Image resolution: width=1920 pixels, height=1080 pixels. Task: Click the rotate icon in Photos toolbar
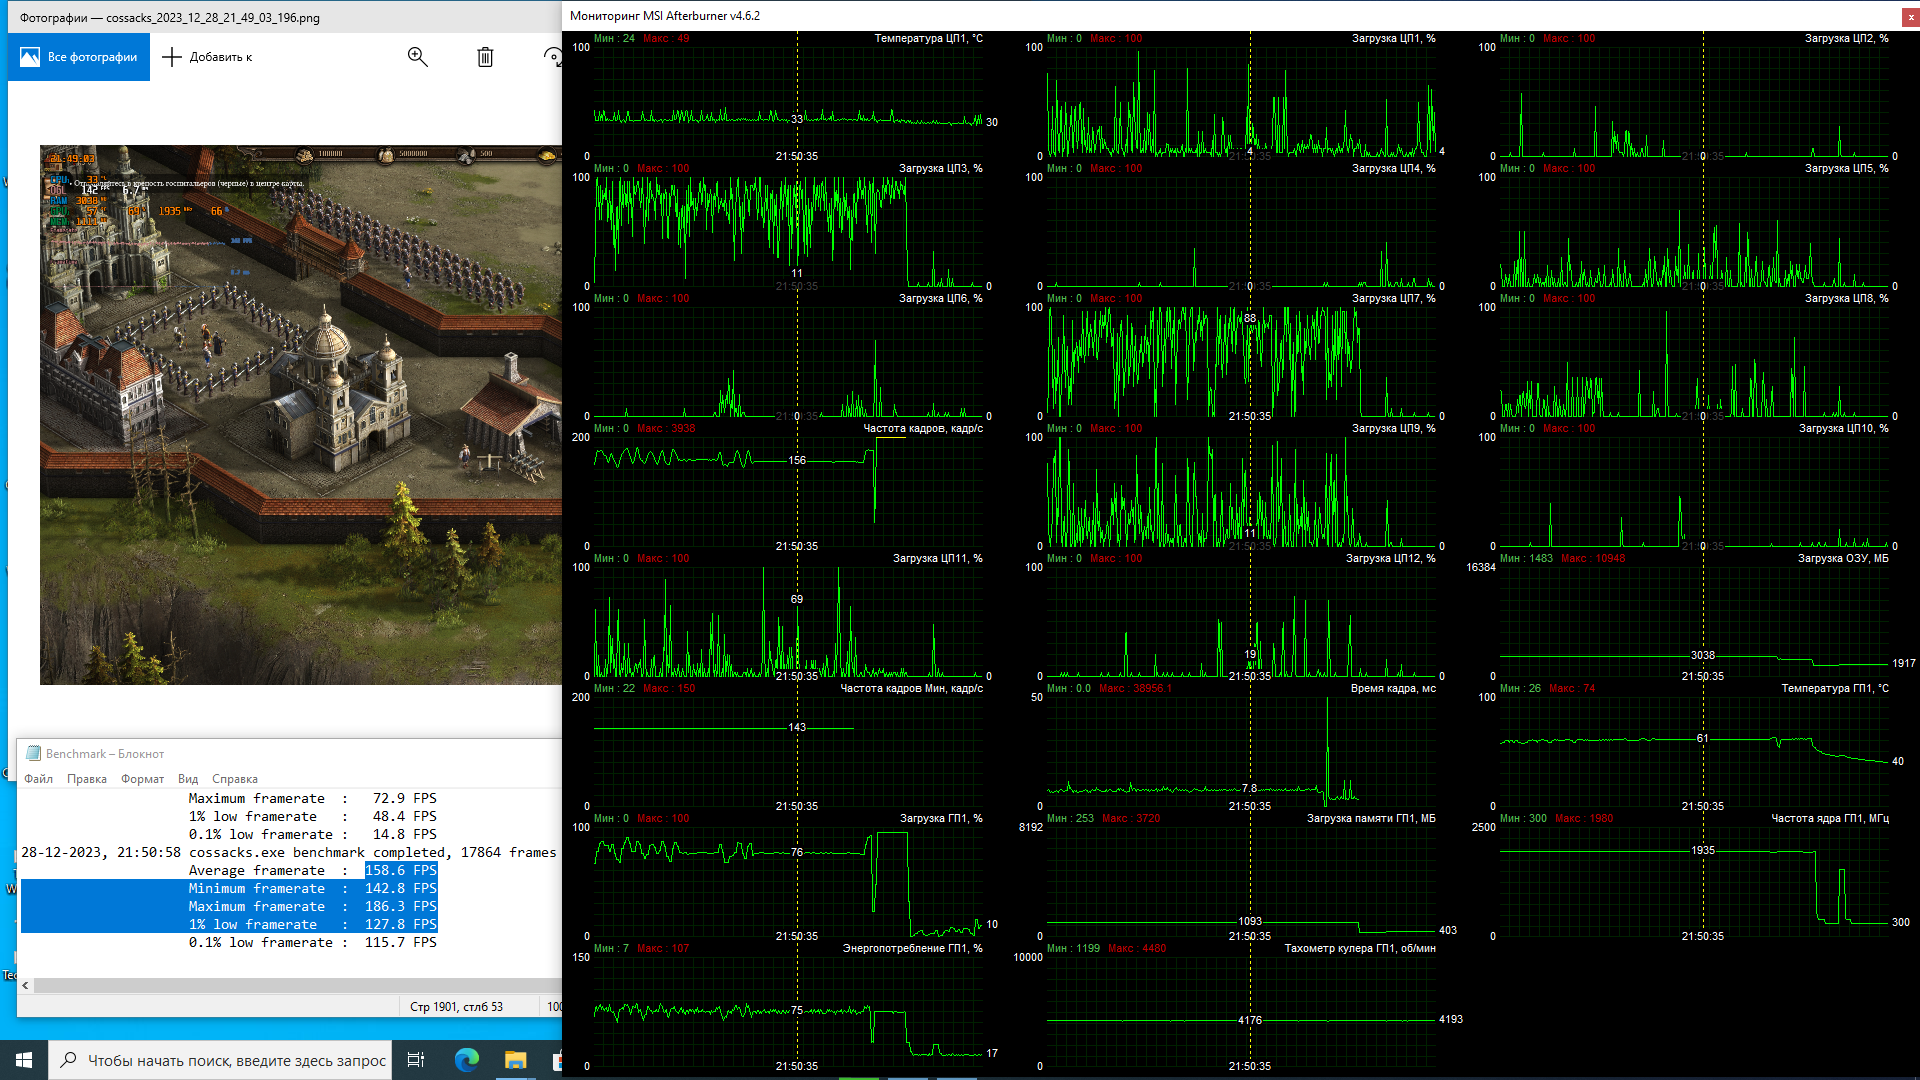click(553, 57)
